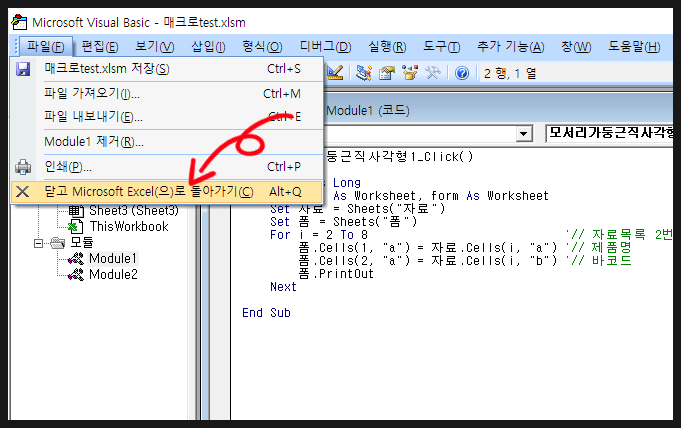Click the Sheet3 worksheet icon in tree
Screen dimensions: 681x428
(x=76, y=211)
